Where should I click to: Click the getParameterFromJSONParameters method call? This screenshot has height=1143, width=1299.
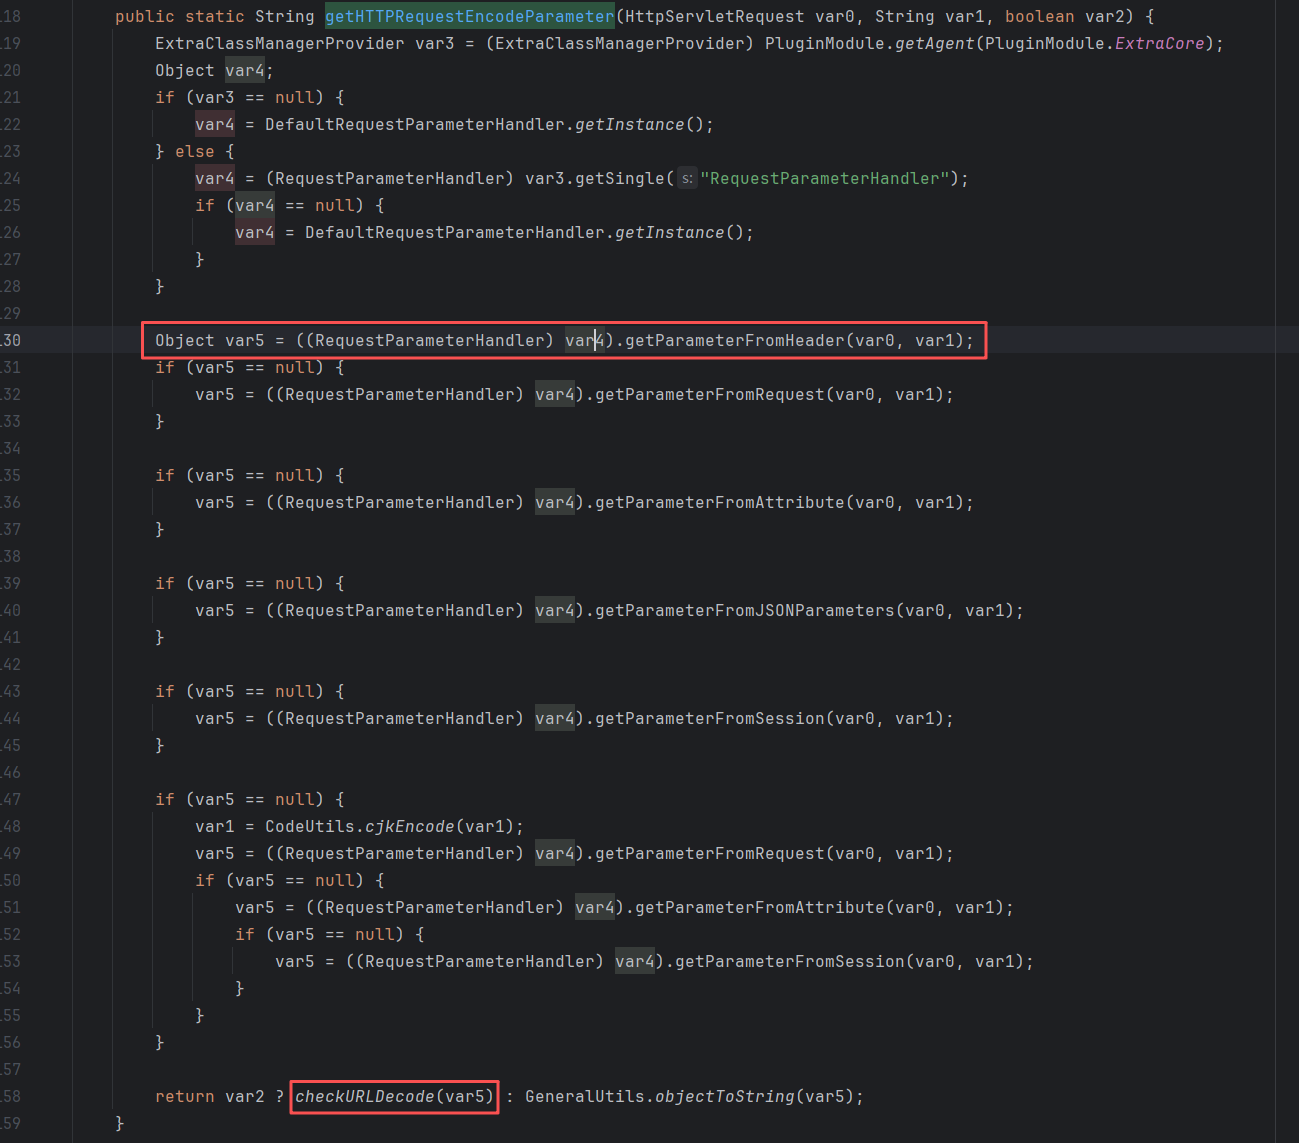coord(744,611)
